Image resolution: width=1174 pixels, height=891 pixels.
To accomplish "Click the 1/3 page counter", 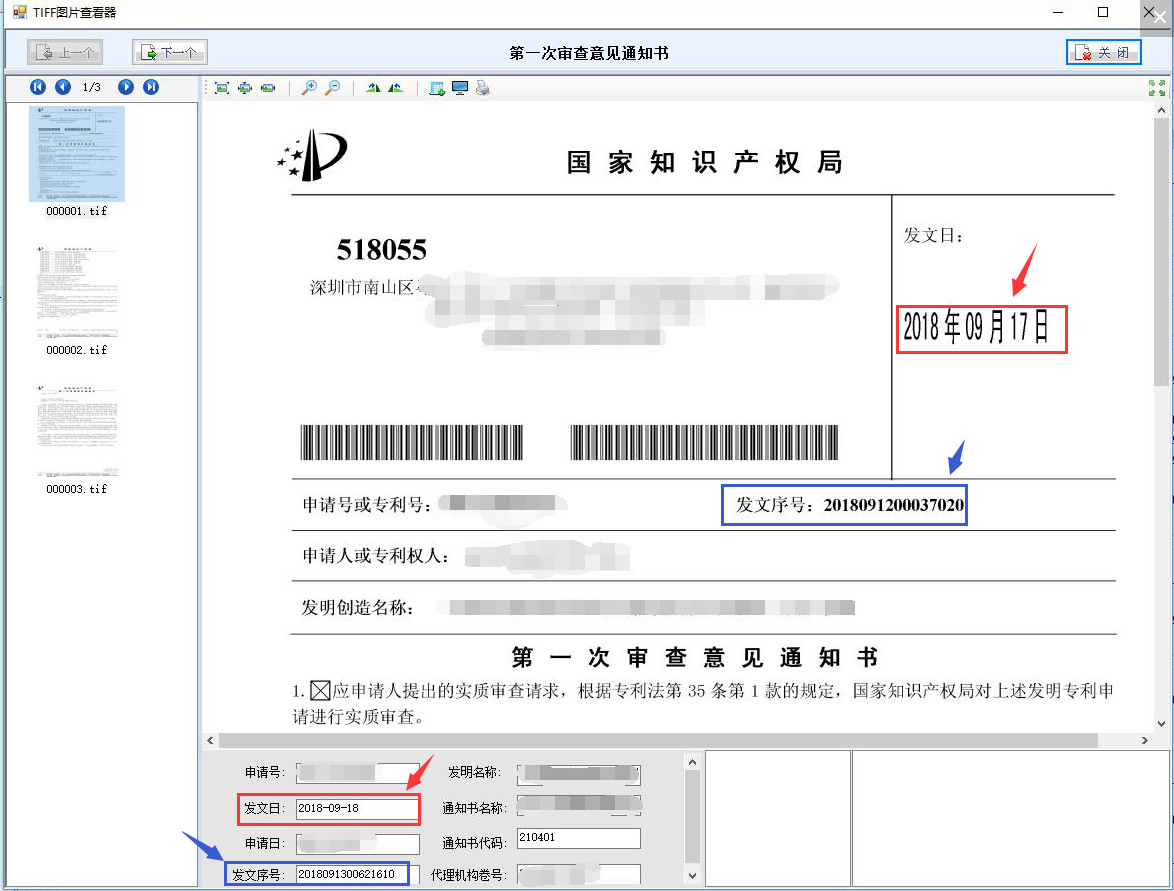I will pyautogui.click(x=91, y=87).
